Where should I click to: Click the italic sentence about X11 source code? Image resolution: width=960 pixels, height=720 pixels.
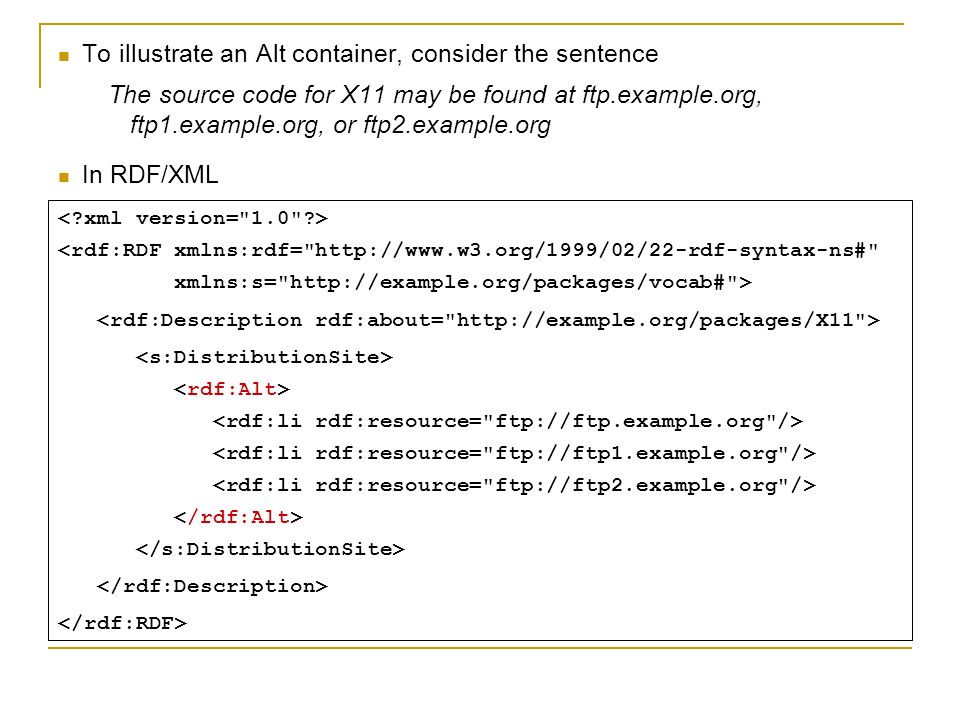tap(435, 110)
